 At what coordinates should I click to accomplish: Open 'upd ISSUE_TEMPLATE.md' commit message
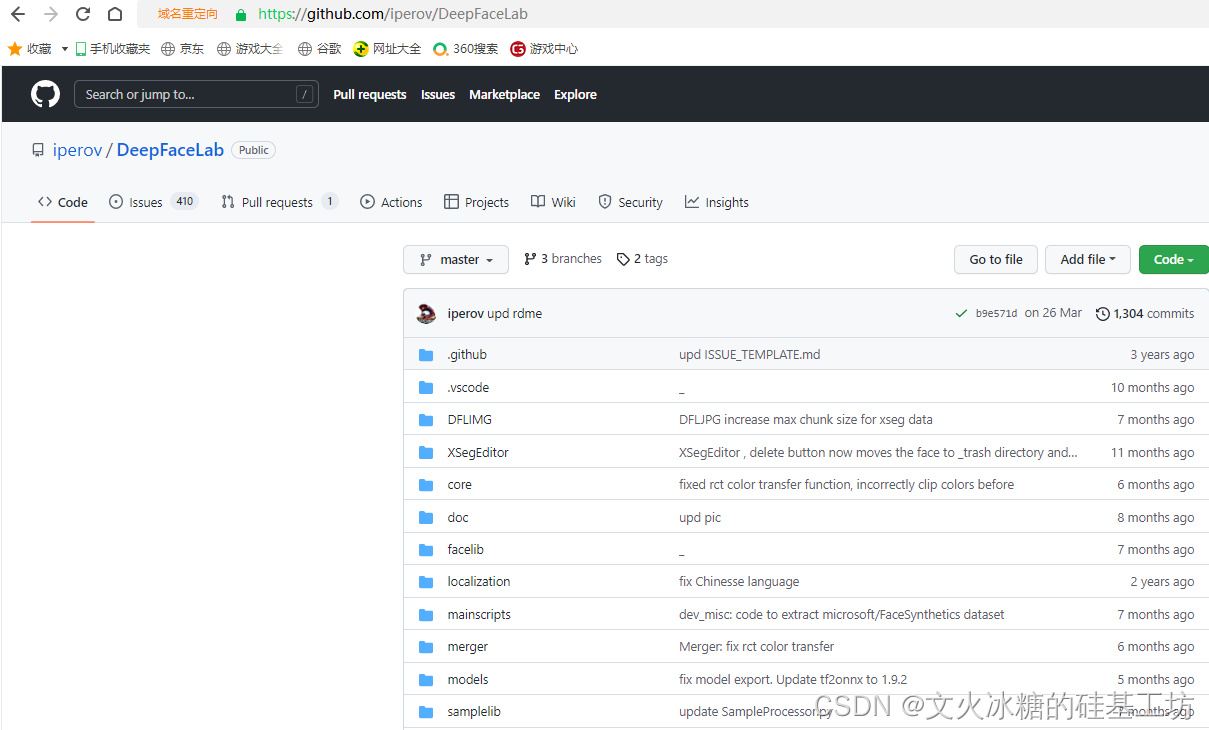click(x=750, y=355)
